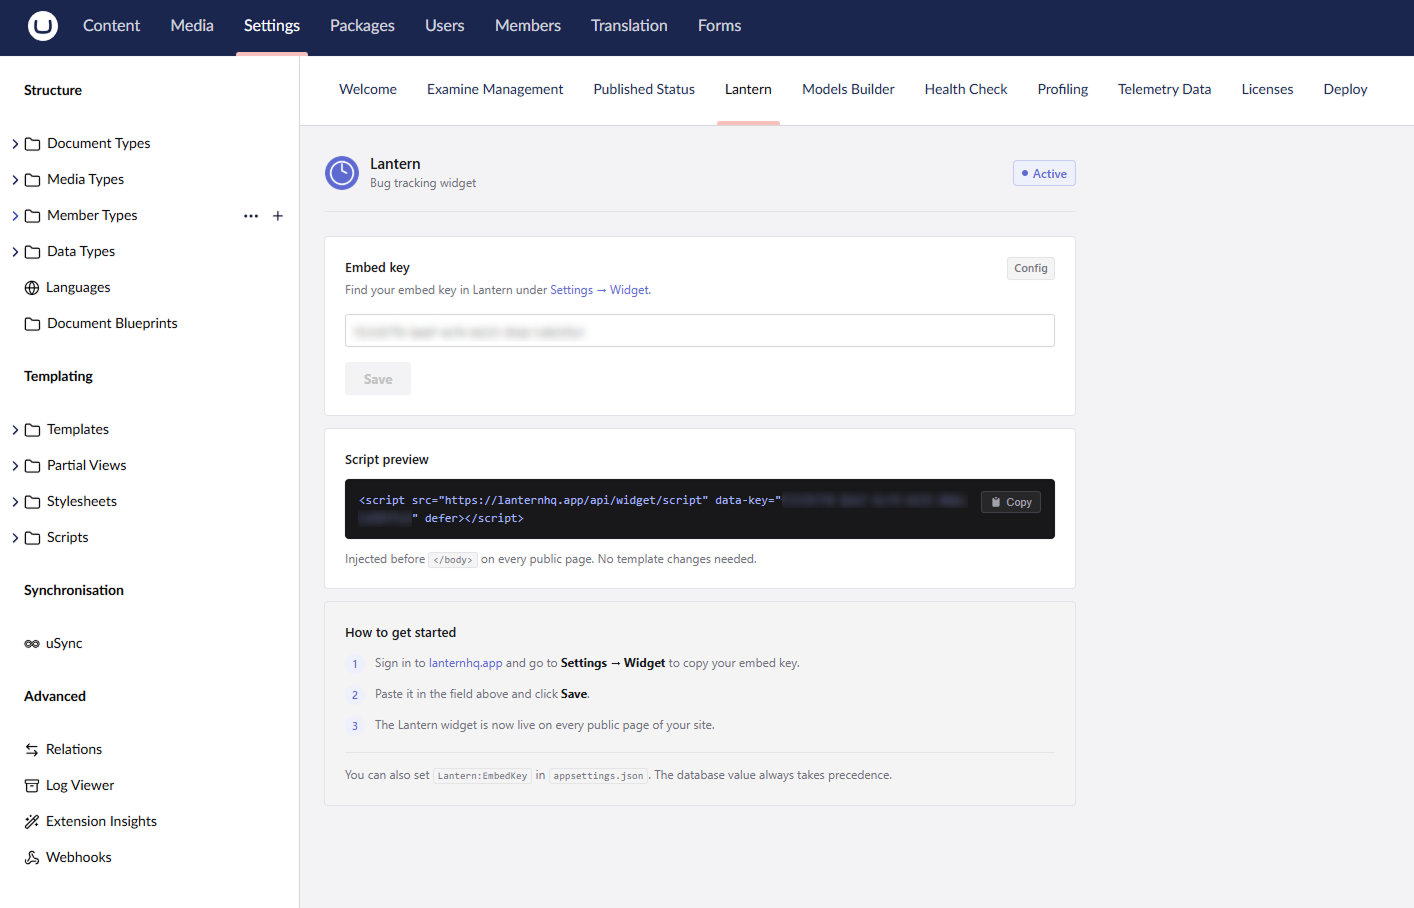Expand the Partial Views tree node
Viewport: 1414px width, 908px height.
[x=15, y=466]
